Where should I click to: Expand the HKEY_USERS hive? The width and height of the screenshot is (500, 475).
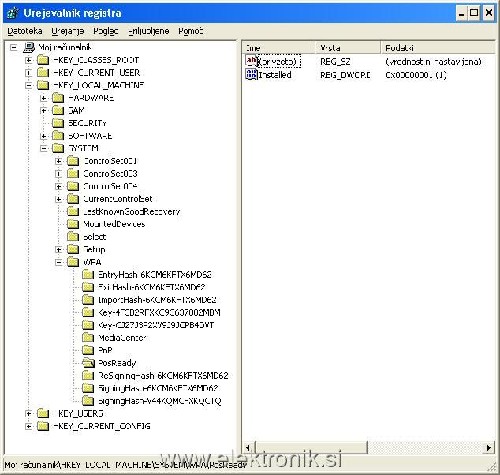[29, 414]
